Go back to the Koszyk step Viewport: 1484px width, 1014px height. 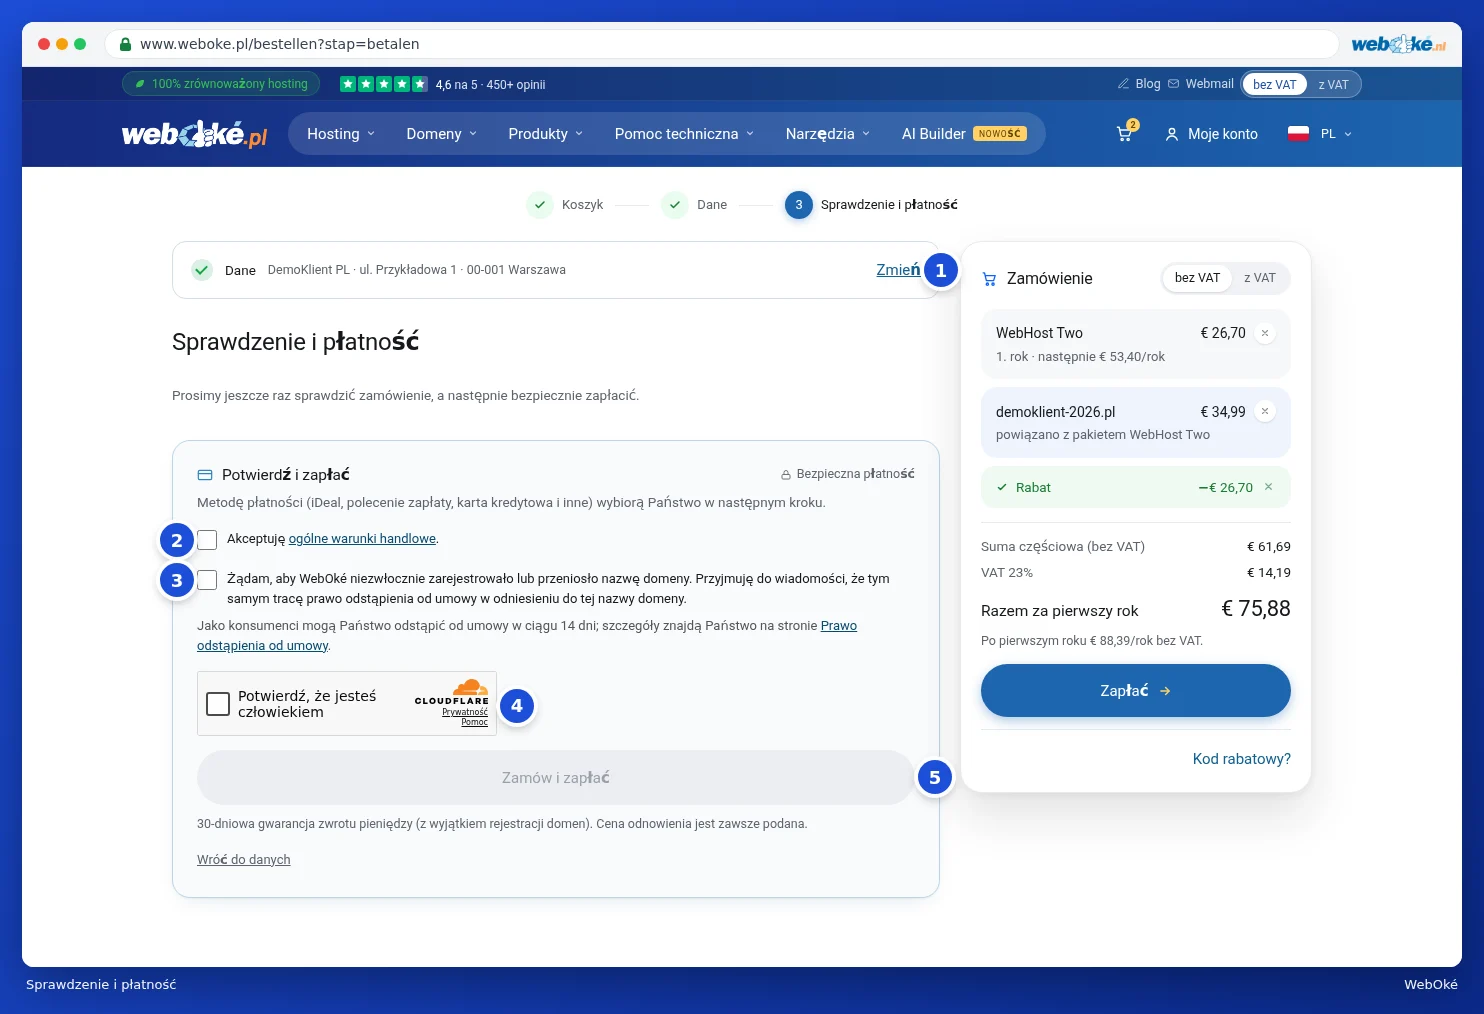(x=566, y=205)
